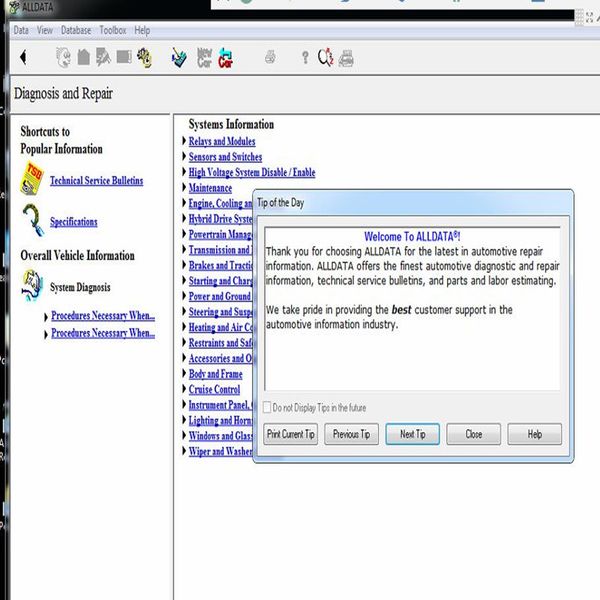Open the Heating and Air link

pos(220,327)
